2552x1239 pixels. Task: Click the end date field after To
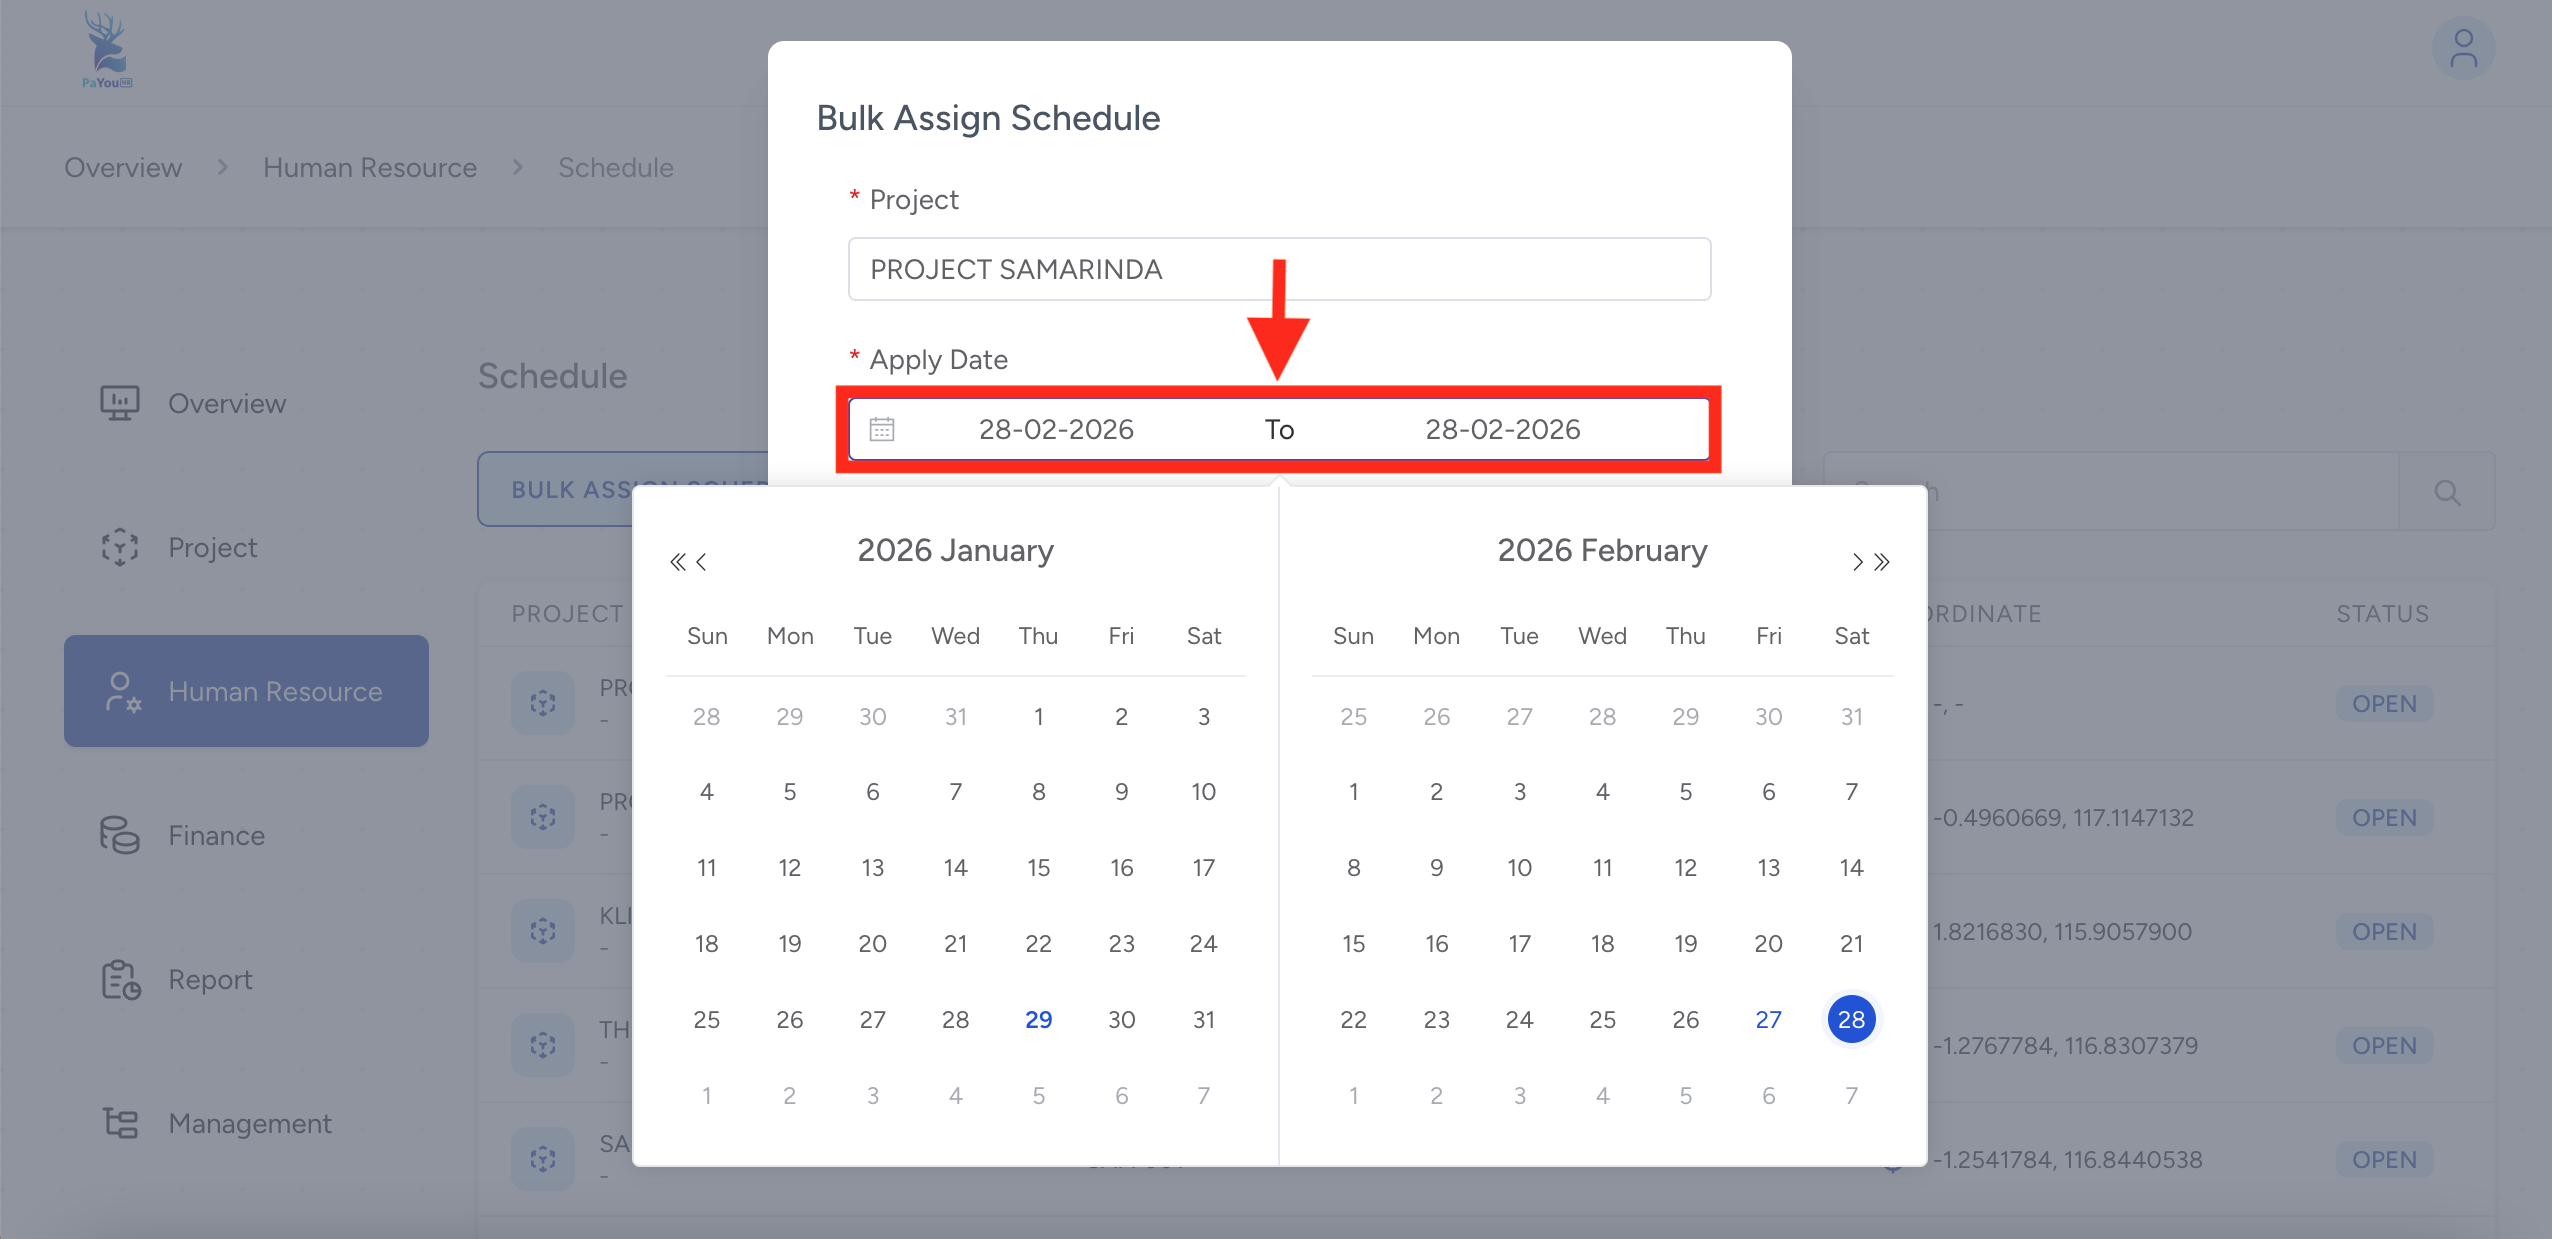coord(1502,430)
